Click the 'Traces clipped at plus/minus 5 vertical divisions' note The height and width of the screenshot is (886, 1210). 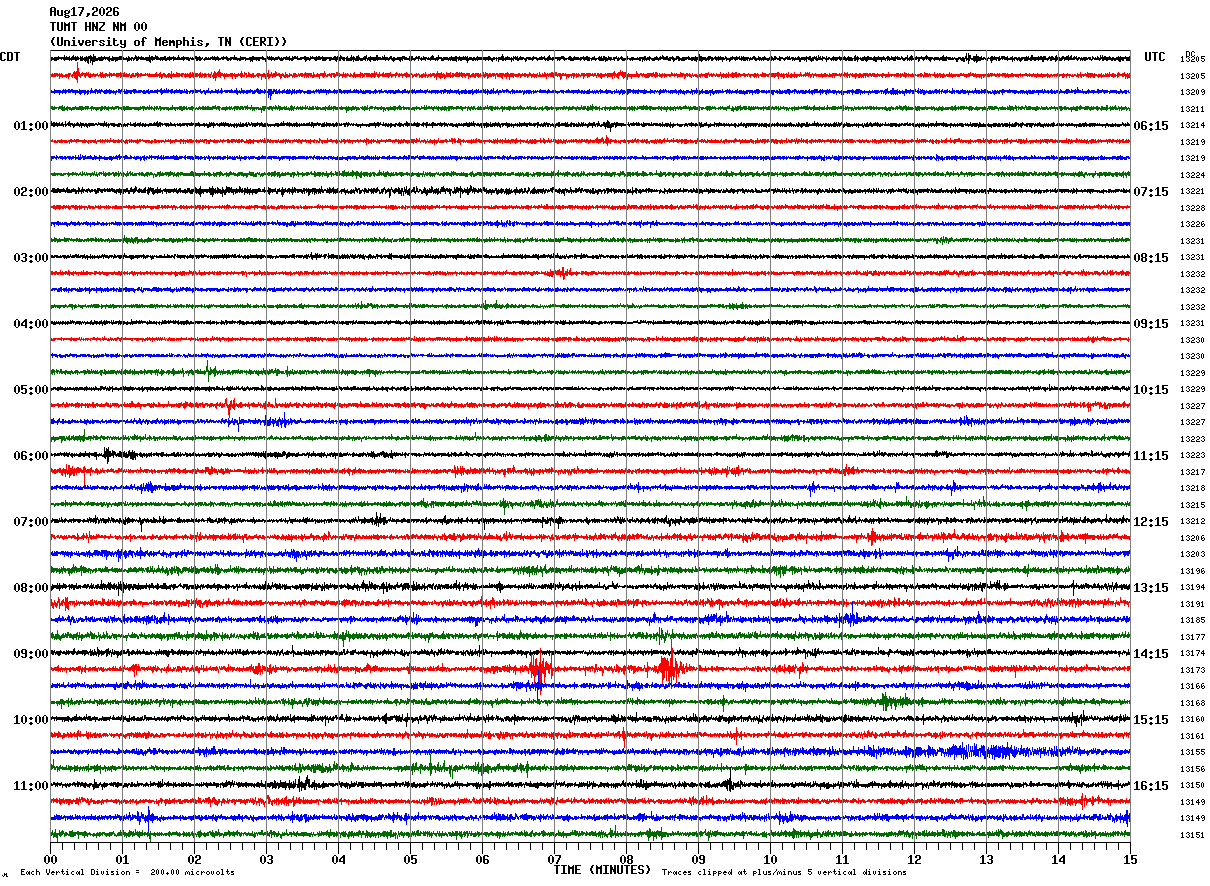784,873
